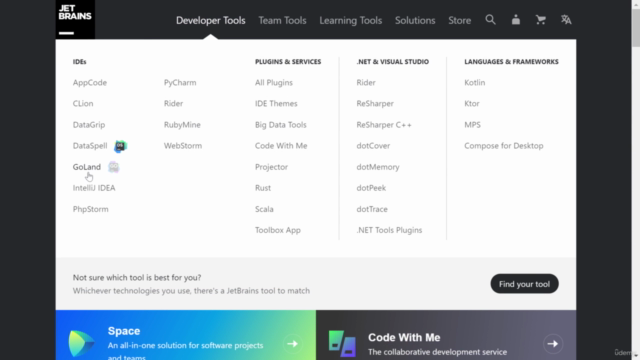
Task: Open the Developer Tools menu
Action: coord(211,20)
